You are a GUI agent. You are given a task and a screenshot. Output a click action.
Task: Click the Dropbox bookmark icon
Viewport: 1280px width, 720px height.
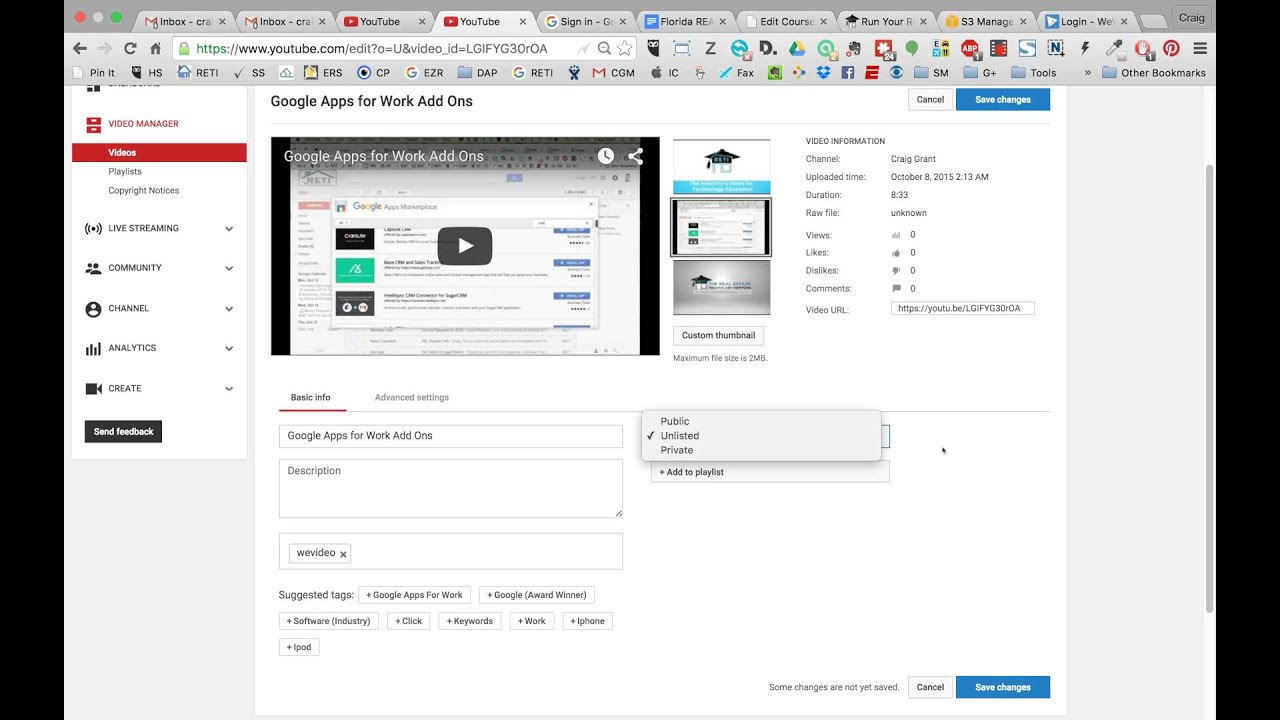(x=823, y=72)
